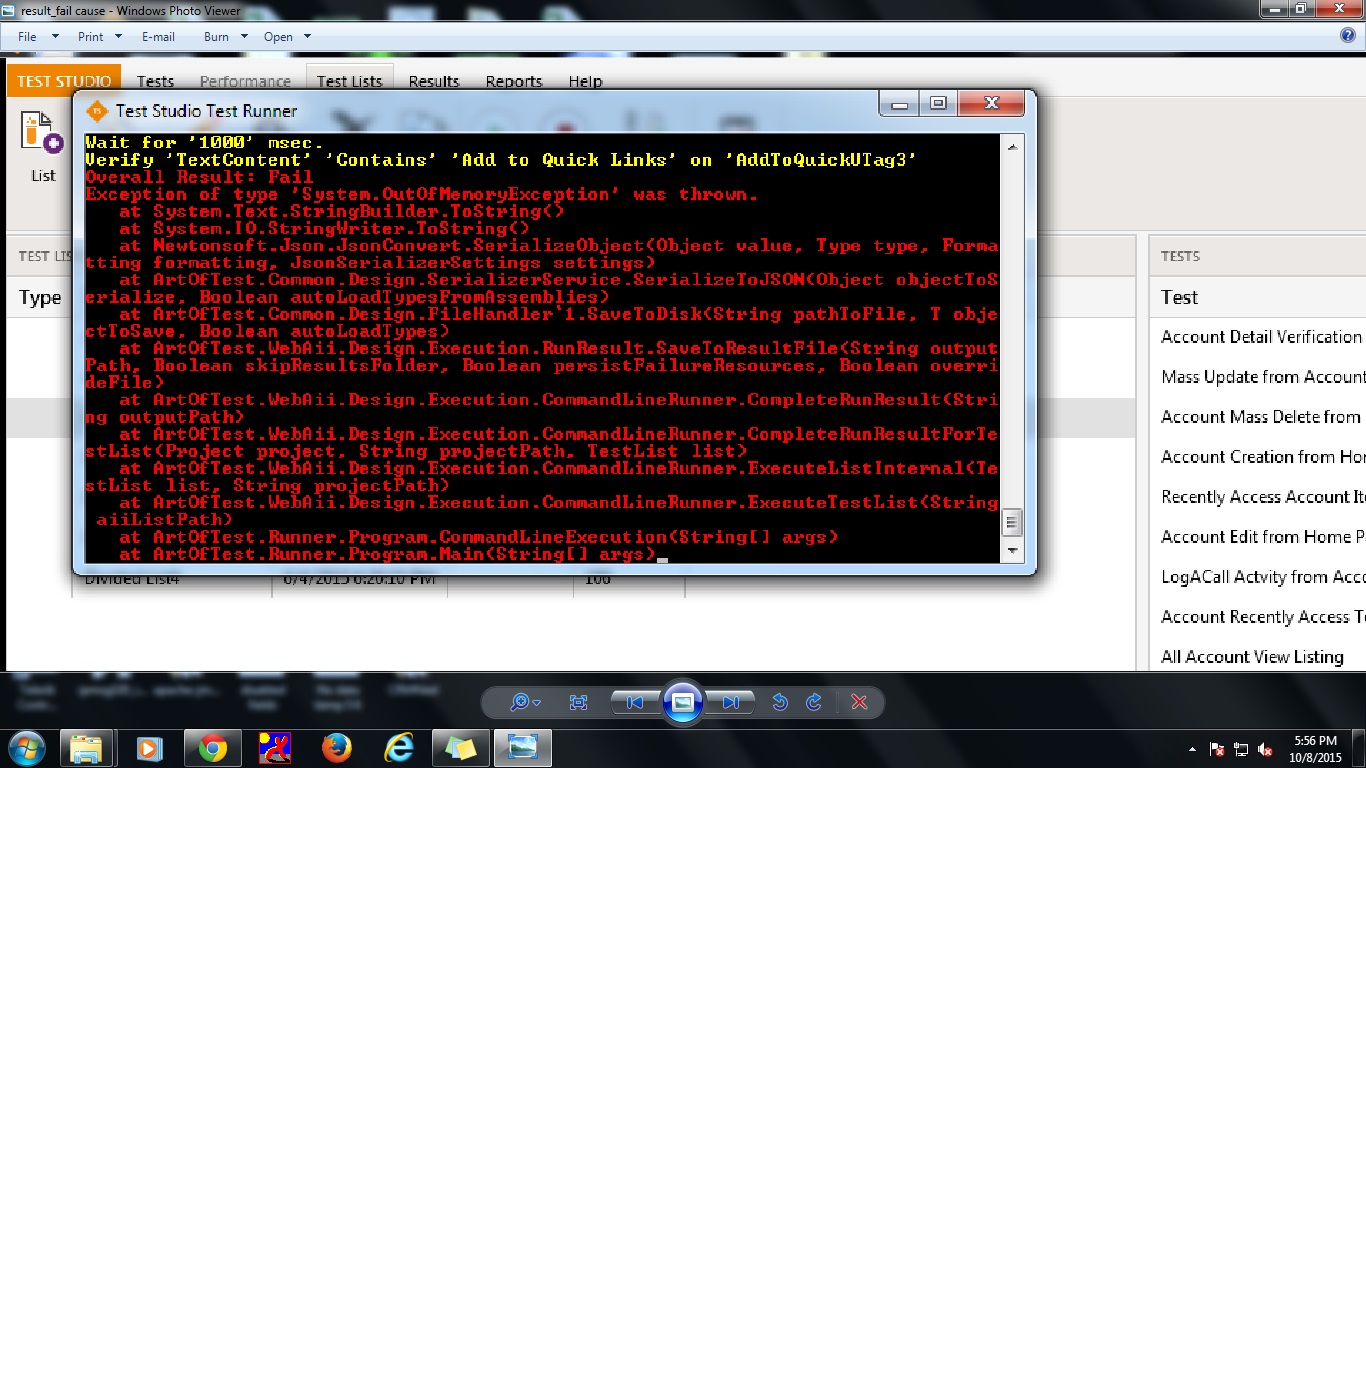
Task: Switch to the Tests tab
Action: pyautogui.click(x=155, y=81)
